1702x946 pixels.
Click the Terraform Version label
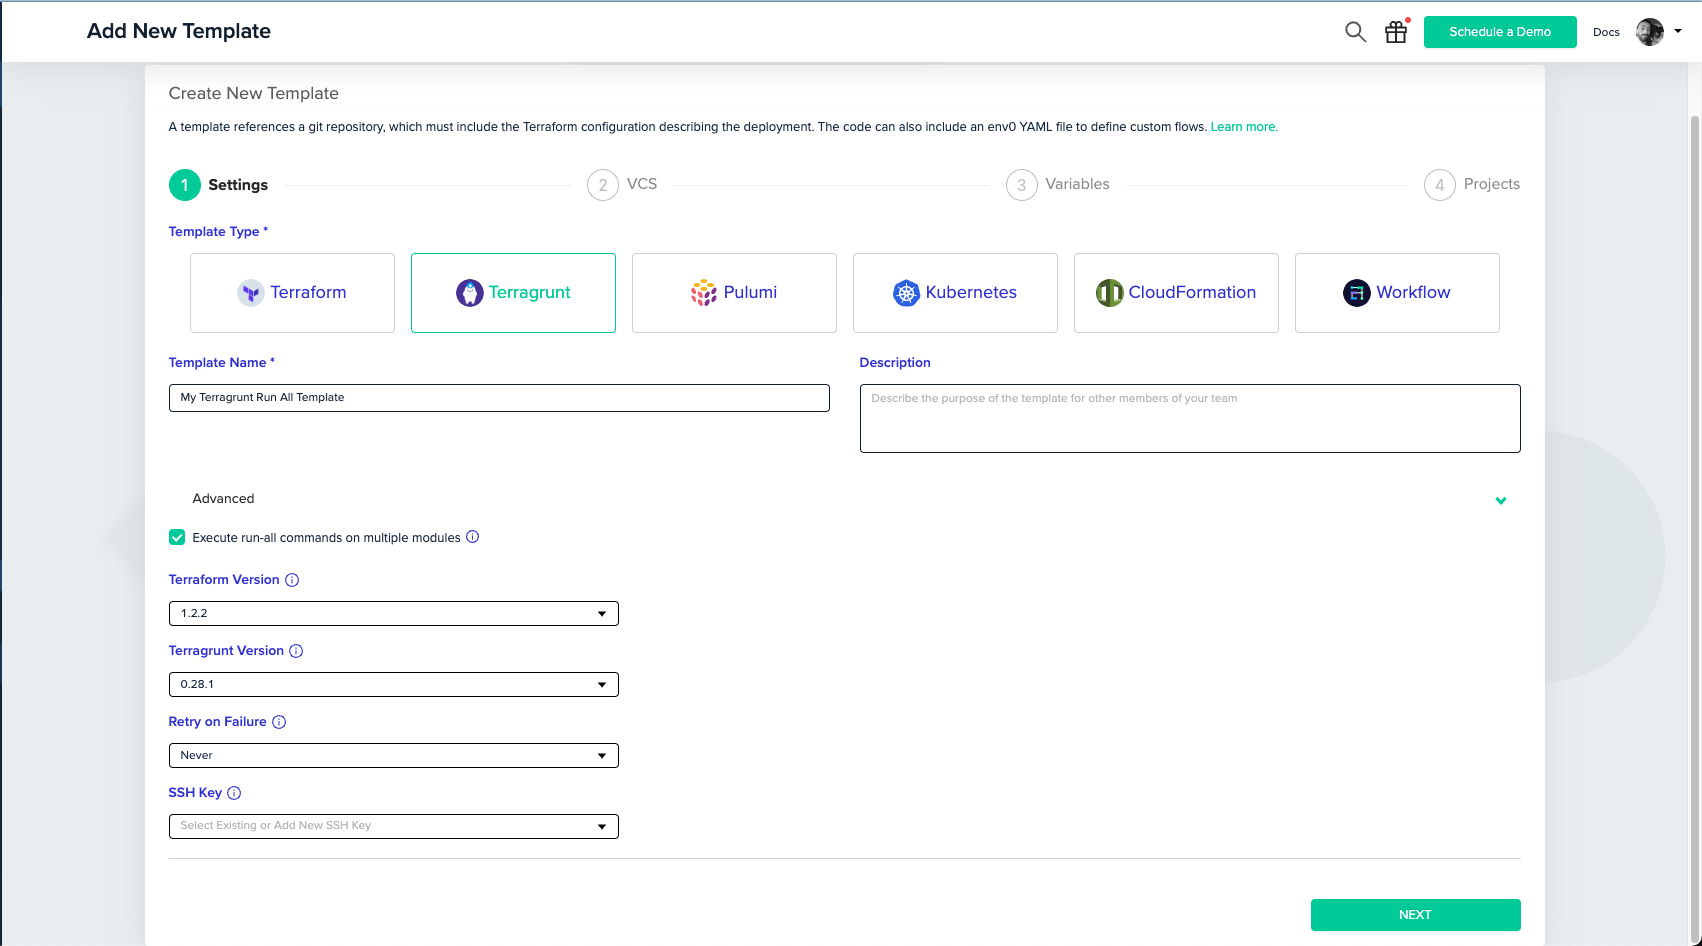coord(224,580)
